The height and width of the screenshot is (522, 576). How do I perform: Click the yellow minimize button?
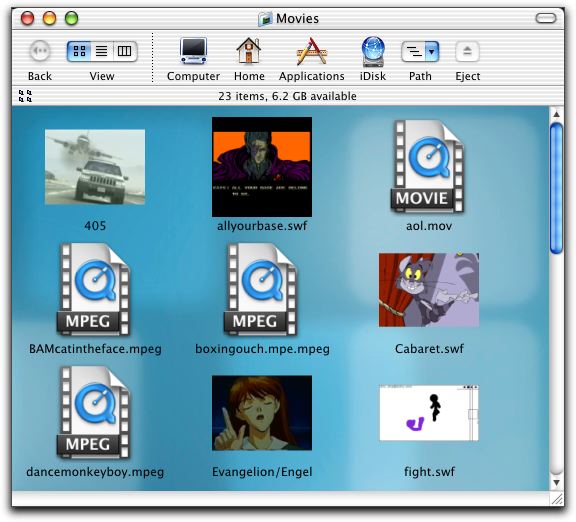click(50, 18)
